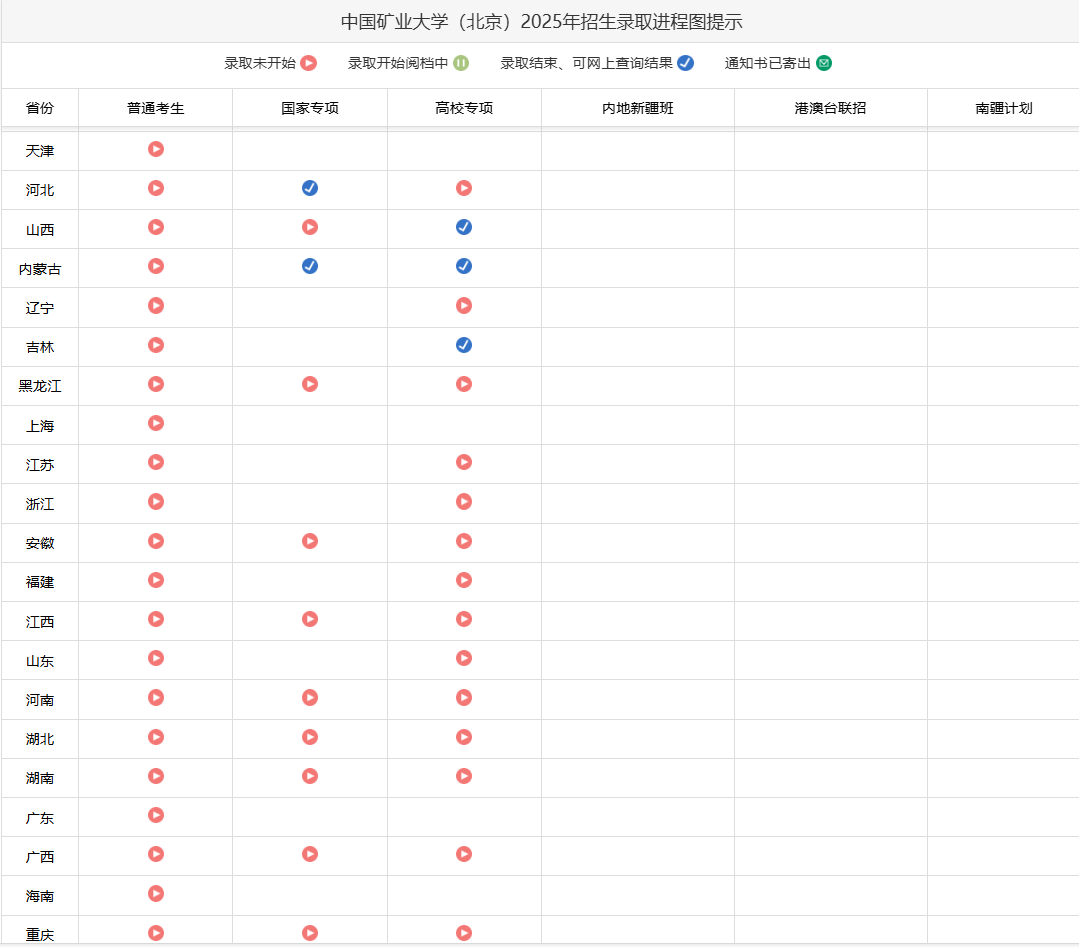Click 福建 高校专项 red status icon
The height and width of the screenshot is (947, 1079).
464,580
